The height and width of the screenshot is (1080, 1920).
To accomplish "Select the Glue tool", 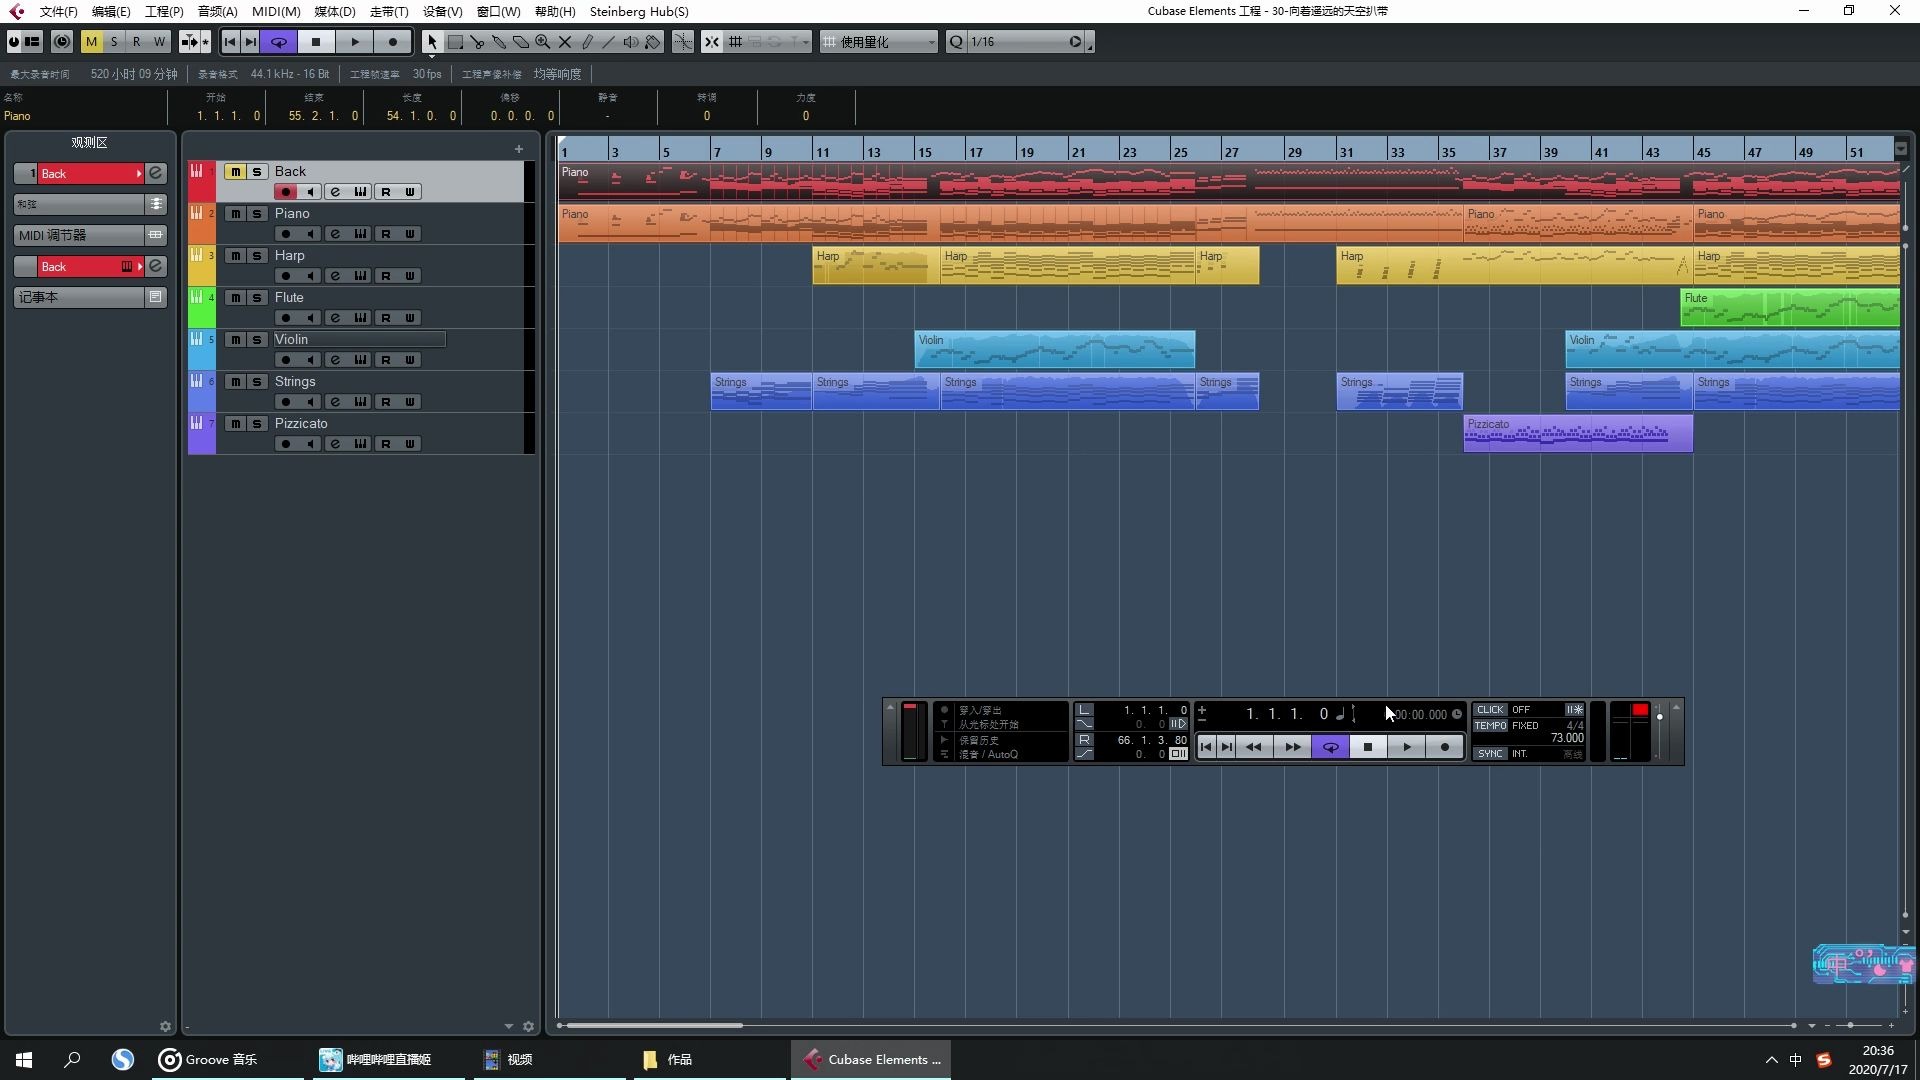I will coord(499,42).
